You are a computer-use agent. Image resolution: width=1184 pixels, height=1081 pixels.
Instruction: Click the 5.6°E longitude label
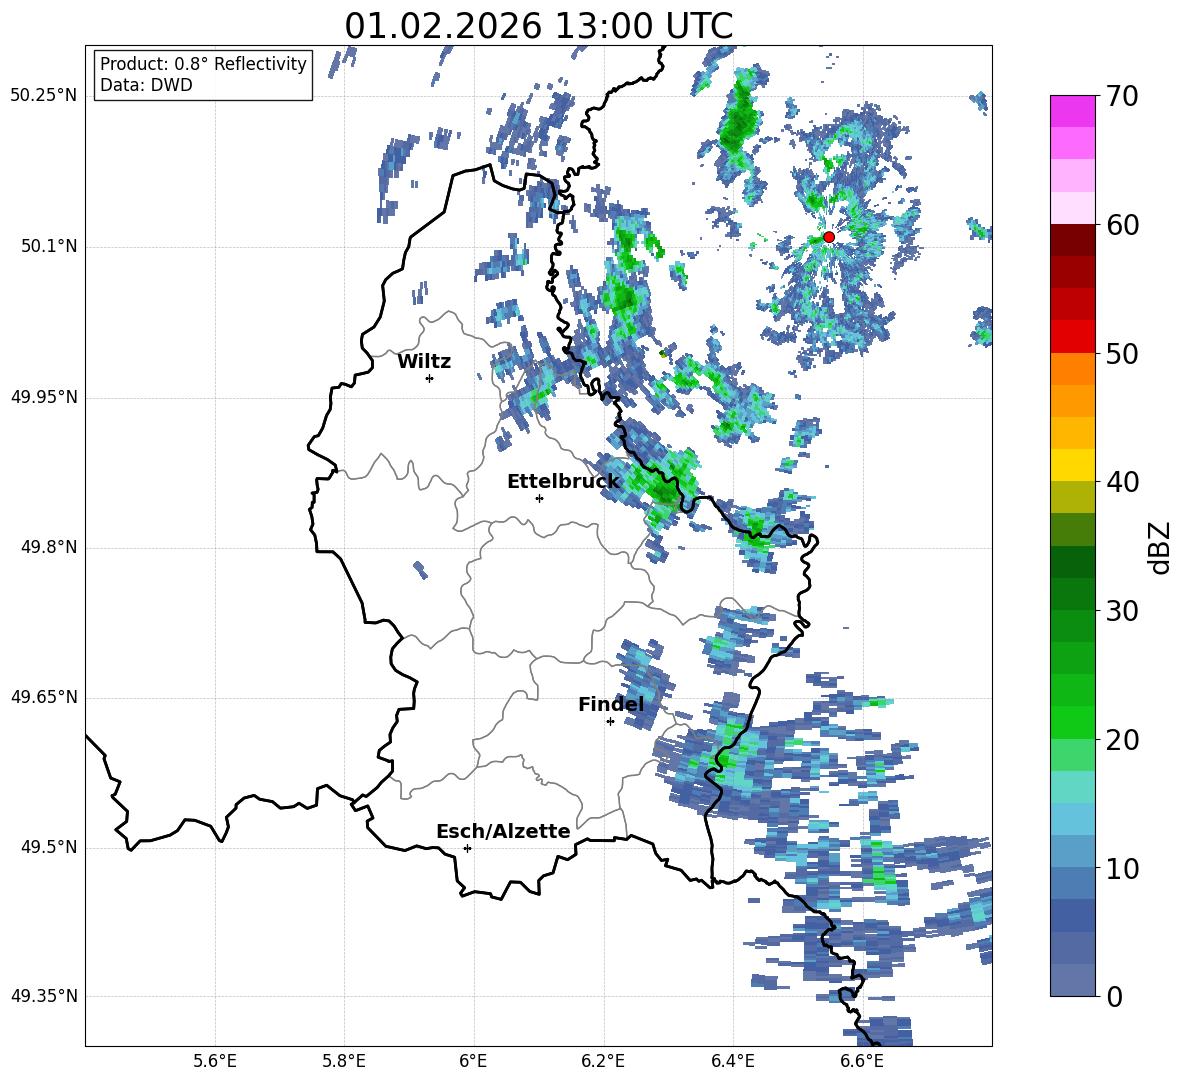pos(215,1062)
